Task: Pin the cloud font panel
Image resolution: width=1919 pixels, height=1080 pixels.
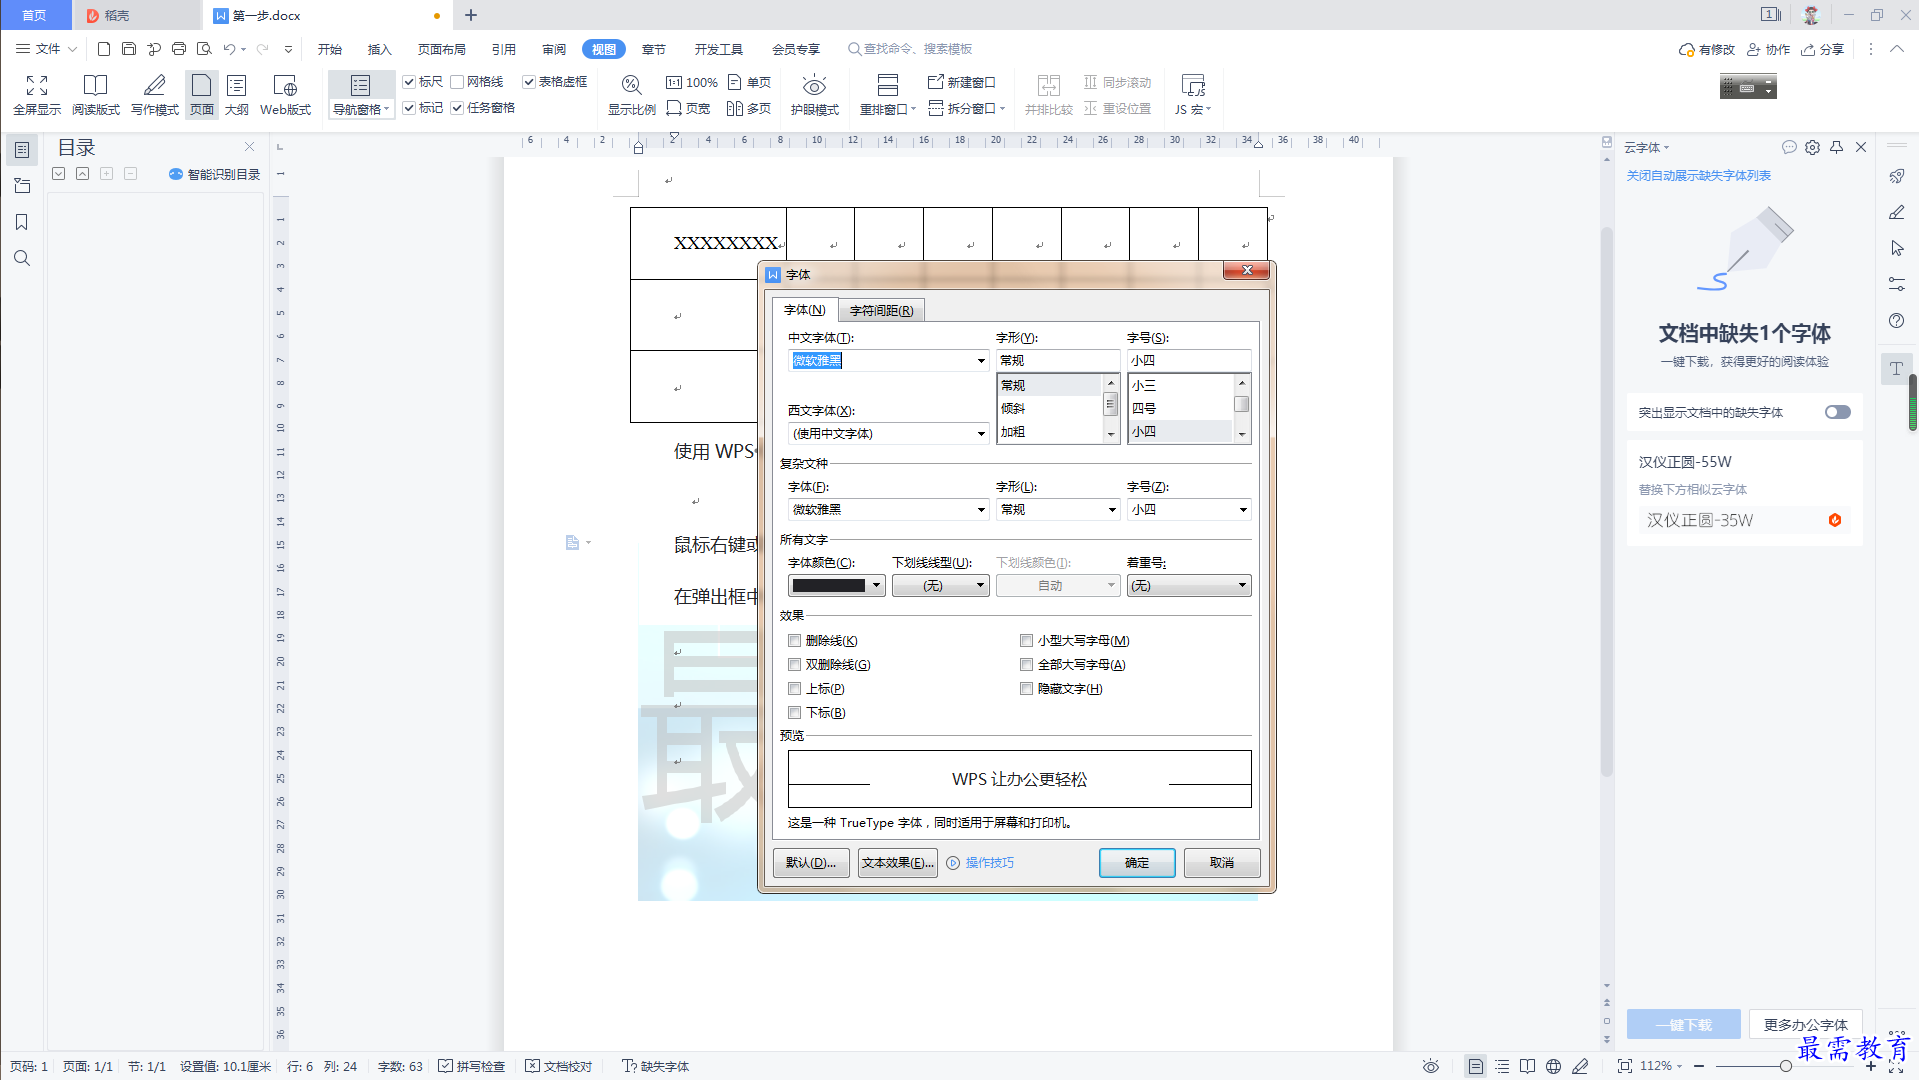Action: point(1836,147)
